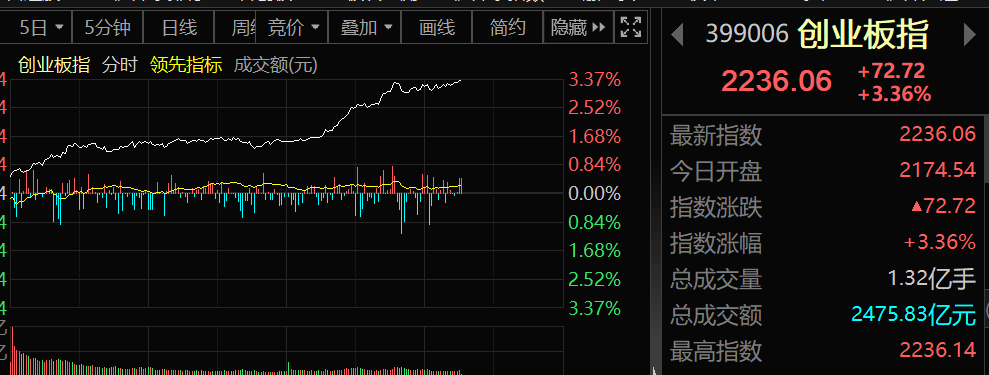The height and width of the screenshot is (375, 989).
Task: Click the +72.72 change value
Action: click(x=891, y=70)
